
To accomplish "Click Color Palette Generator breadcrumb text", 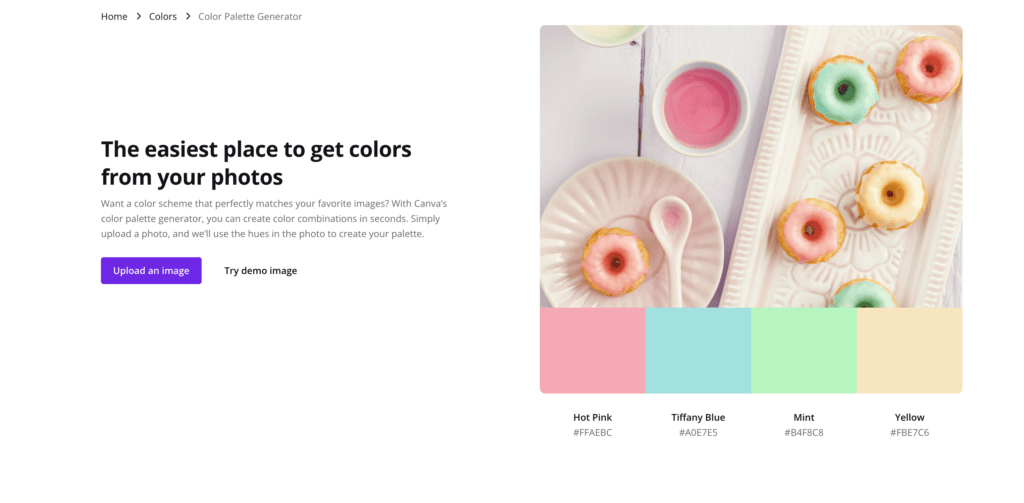I will tap(250, 16).
